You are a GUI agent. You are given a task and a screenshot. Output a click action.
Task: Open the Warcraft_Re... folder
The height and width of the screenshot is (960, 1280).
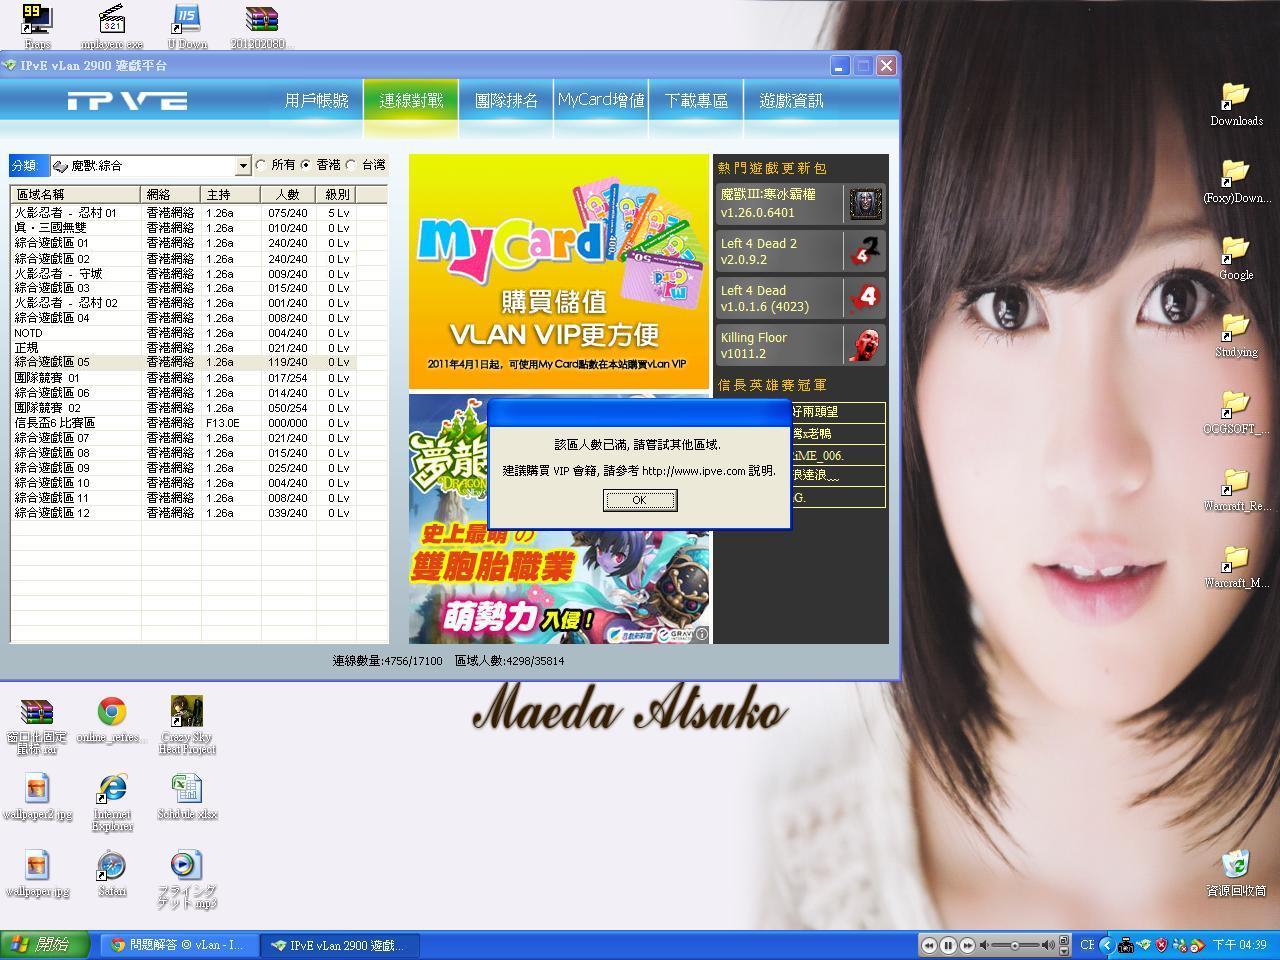coord(1236,489)
